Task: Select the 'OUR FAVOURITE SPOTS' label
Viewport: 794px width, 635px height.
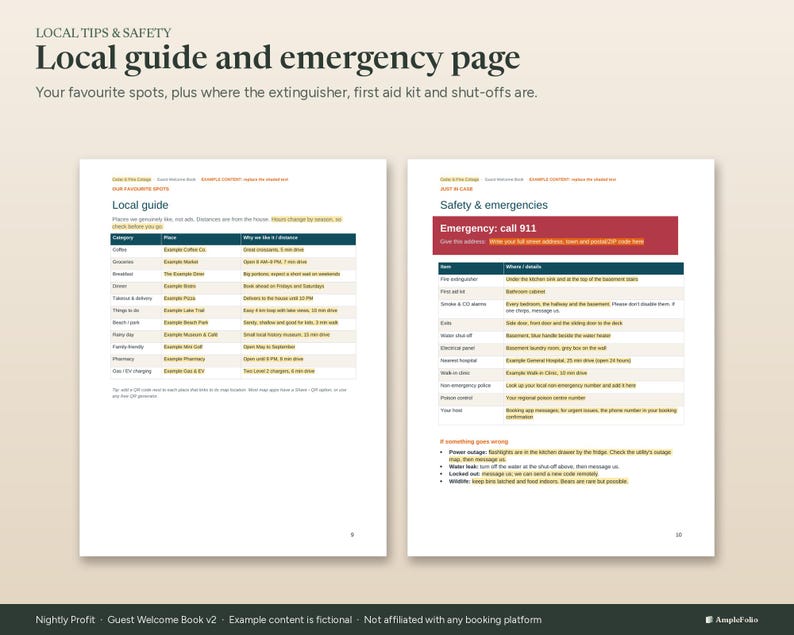Action: click(140, 189)
